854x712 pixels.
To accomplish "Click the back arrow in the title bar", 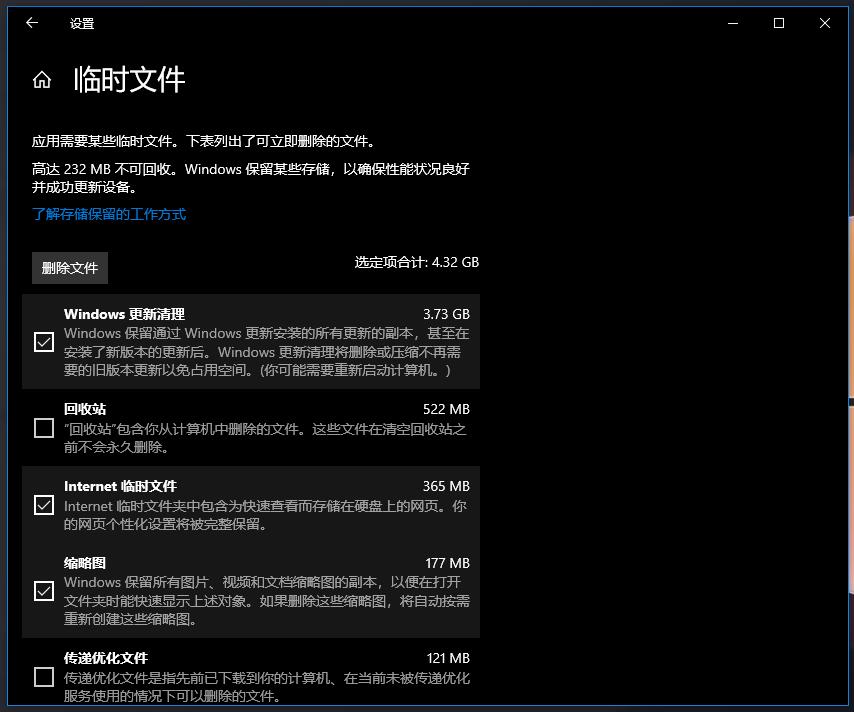I will (32, 23).
